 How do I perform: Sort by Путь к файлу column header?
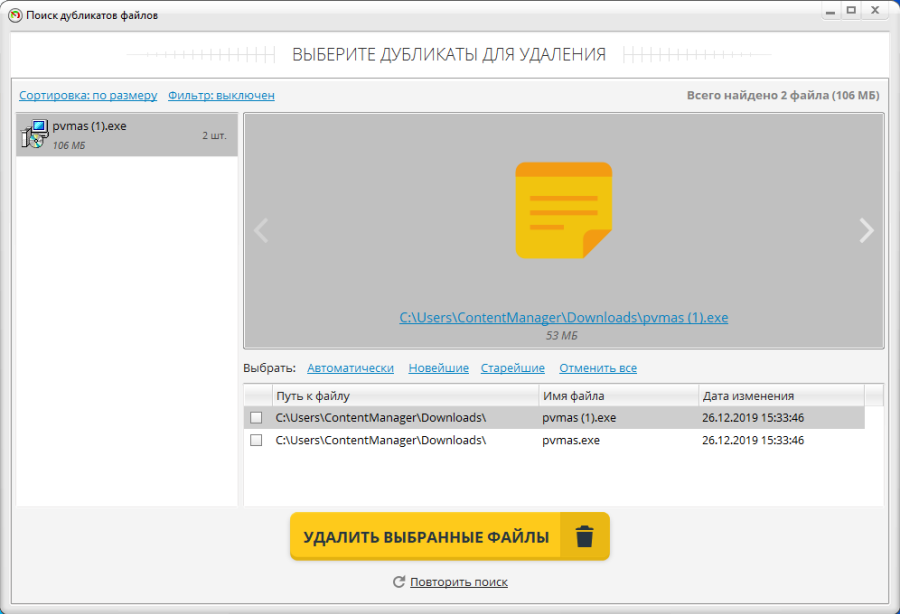(404, 396)
